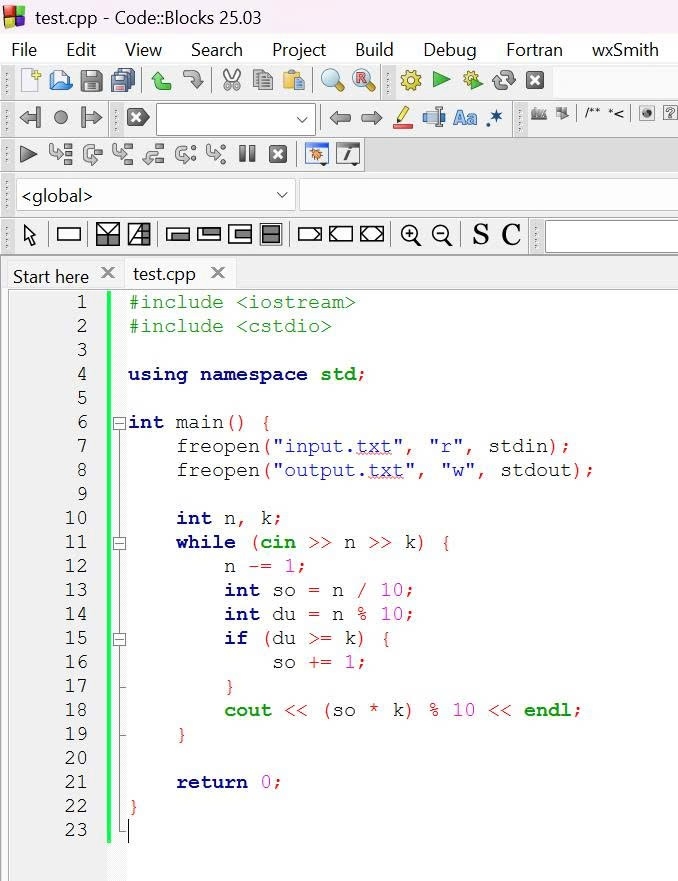Clear bookmarks X icon
The height and width of the screenshot is (881, 678).
[x=138, y=117]
